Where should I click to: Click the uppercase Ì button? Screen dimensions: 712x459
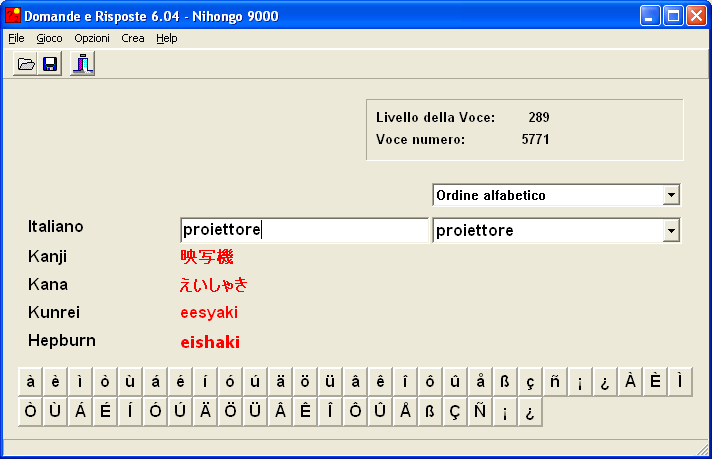click(x=680, y=382)
